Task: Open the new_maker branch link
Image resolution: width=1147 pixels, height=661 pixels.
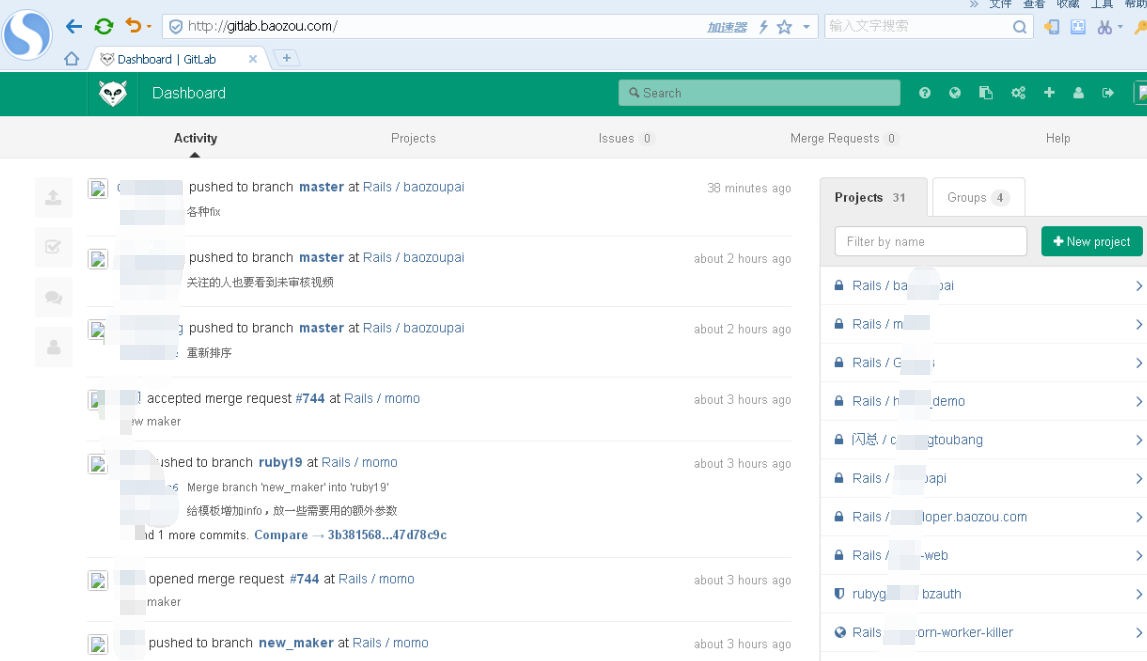Action: [x=296, y=643]
